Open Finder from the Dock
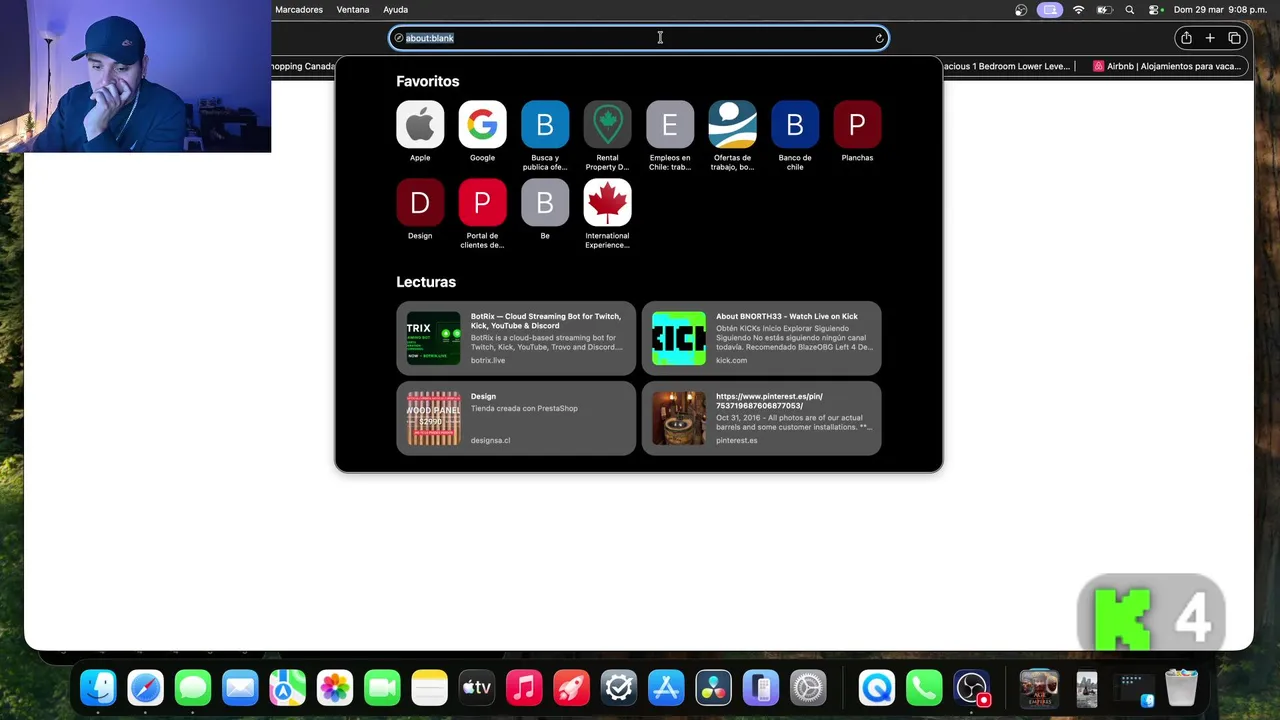The height and width of the screenshot is (720, 1280). click(x=98, y=688)
